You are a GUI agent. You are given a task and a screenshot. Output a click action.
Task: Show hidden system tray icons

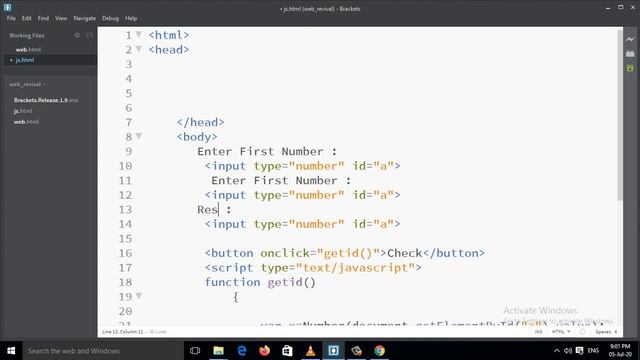pos(557,351)
